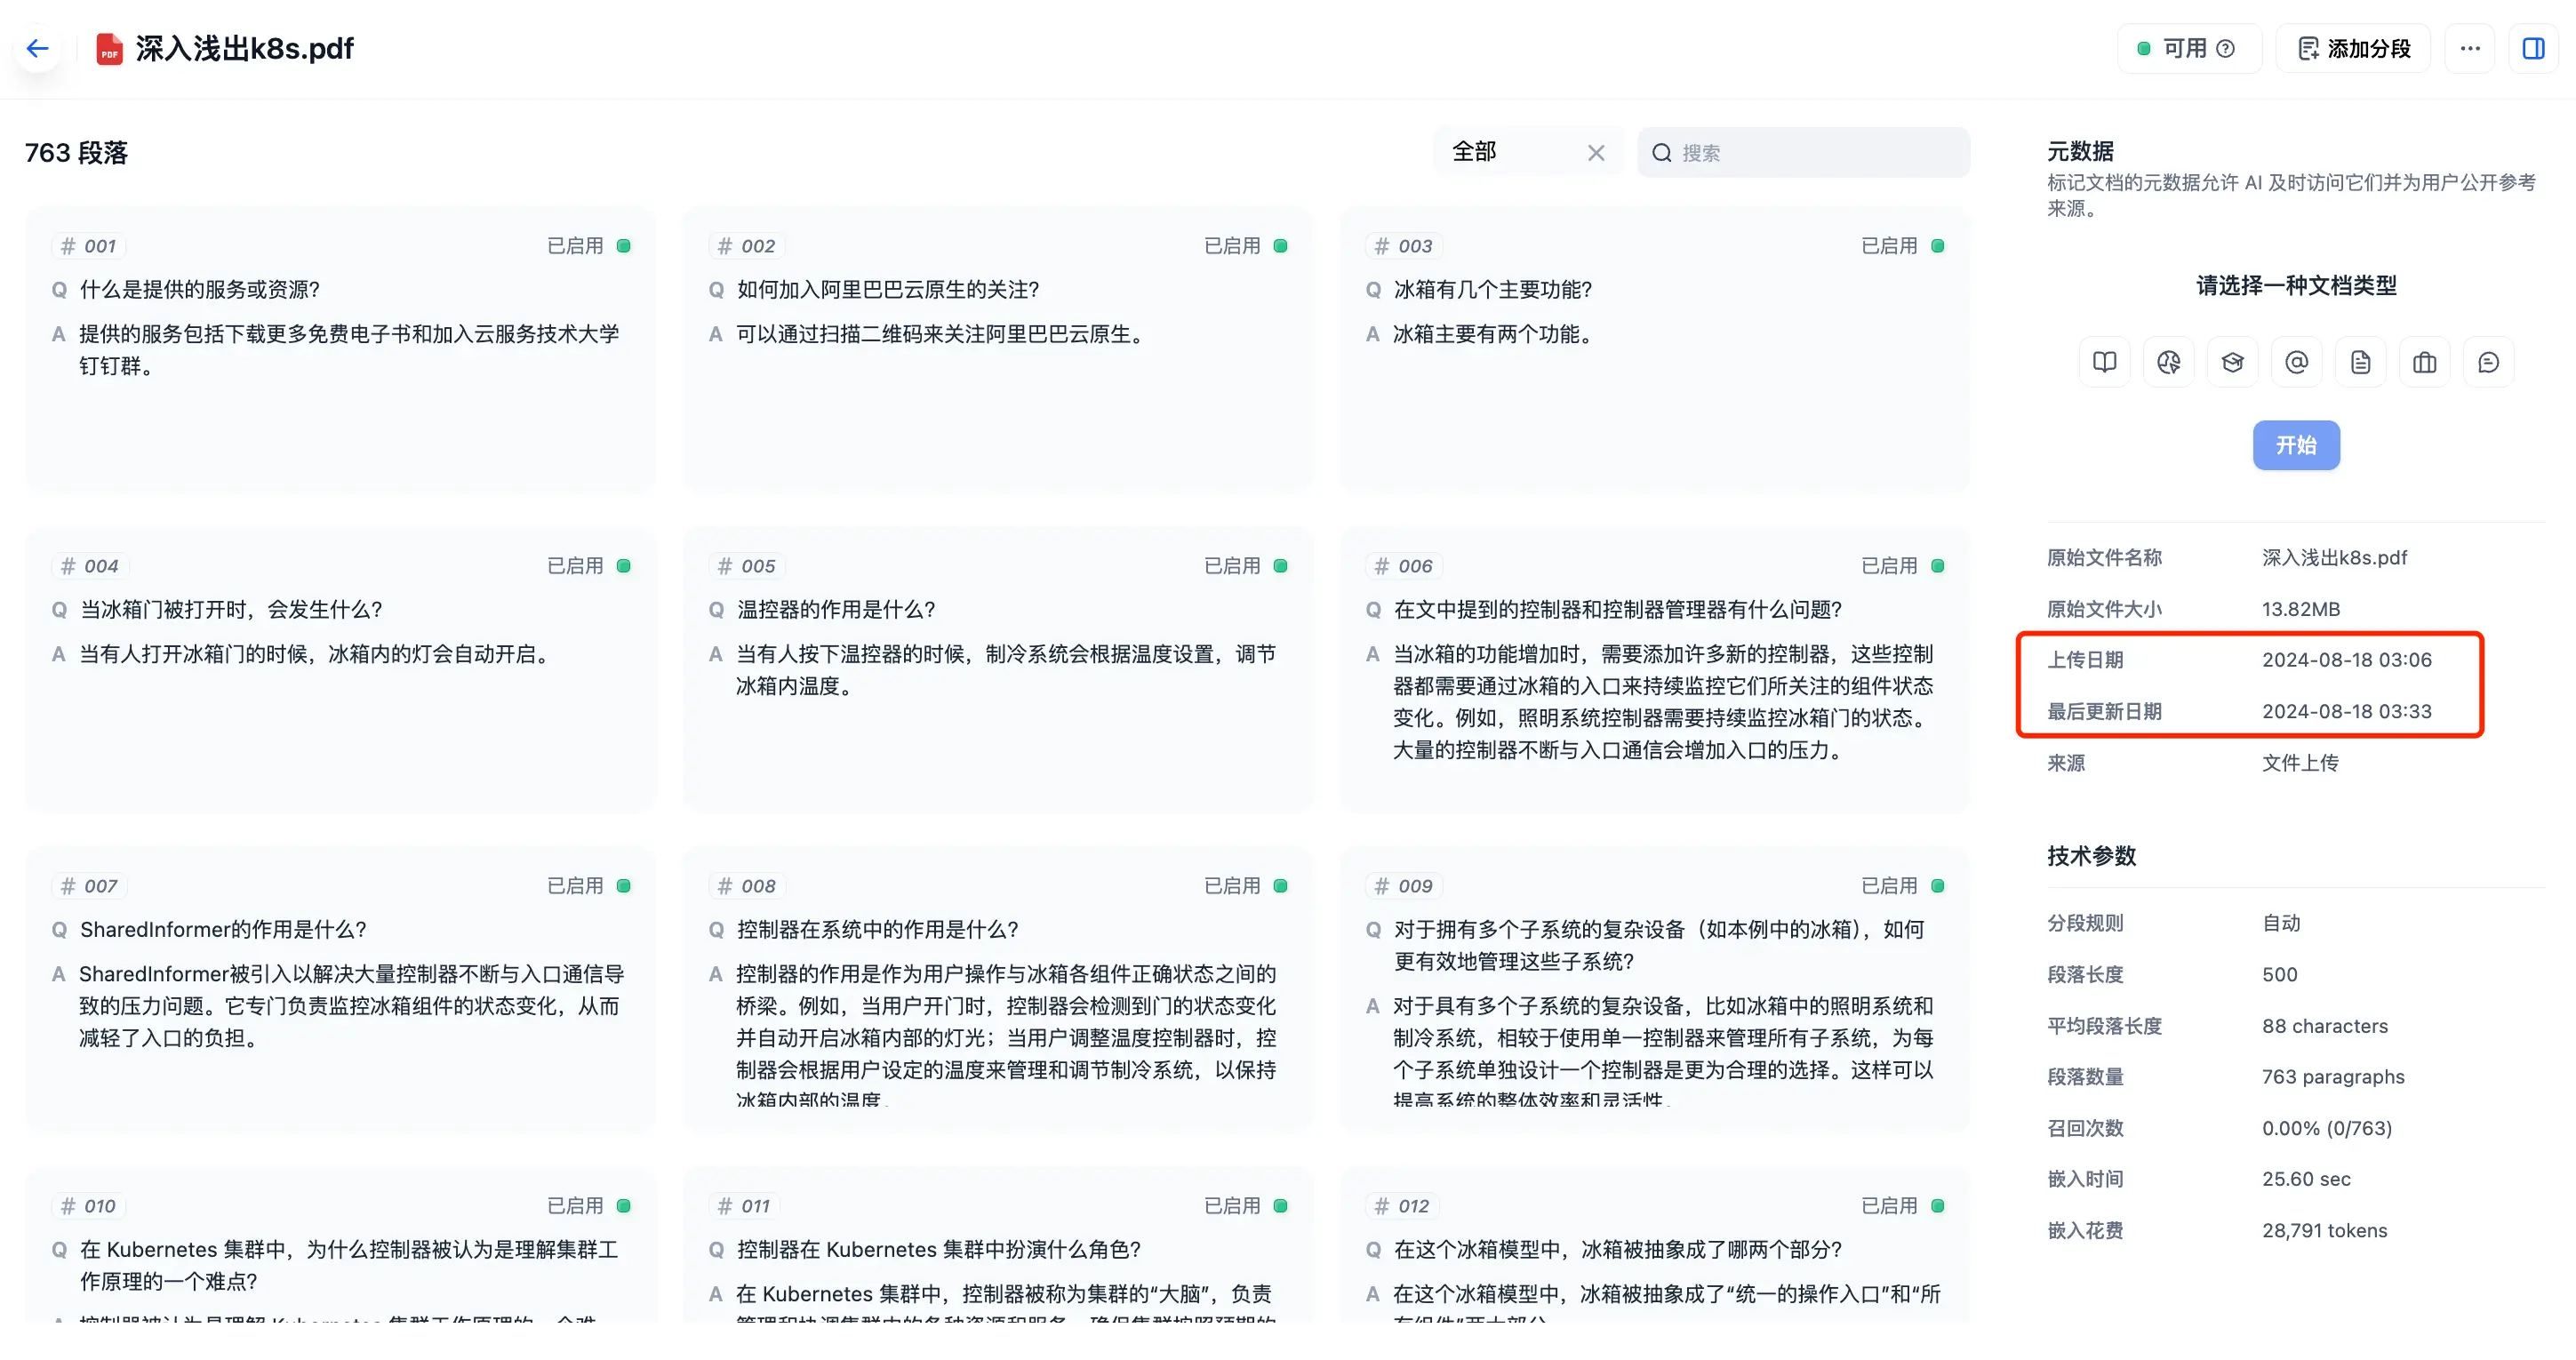Go back with the left arrow
Screen dimensions: 2576x1360
[38, 48]
